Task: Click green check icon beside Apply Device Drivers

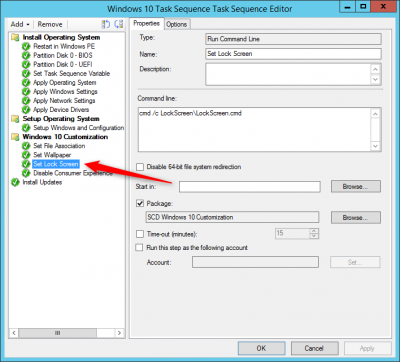Action: pos(26,109)
